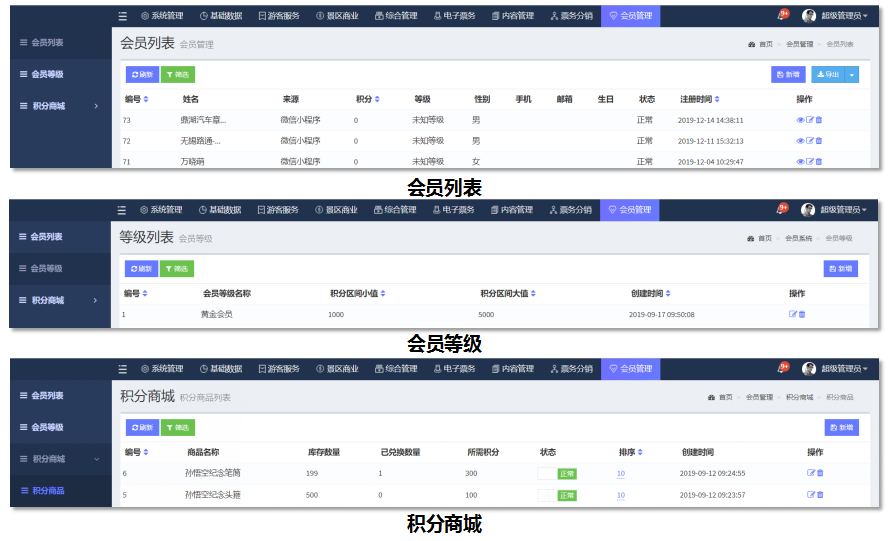Open dropdown arrow beside 导出 button
This screenshot has width=893, height=541.
tap(852, 75)
